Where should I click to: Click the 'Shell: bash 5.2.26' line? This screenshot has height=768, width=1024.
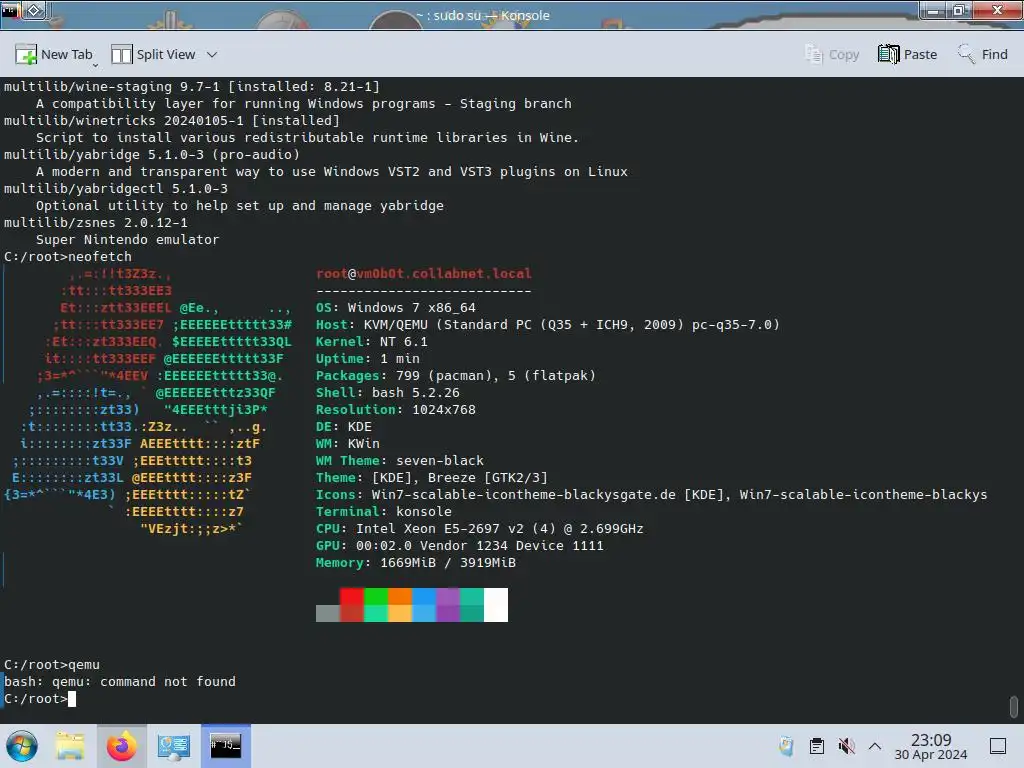click(388, 392)
